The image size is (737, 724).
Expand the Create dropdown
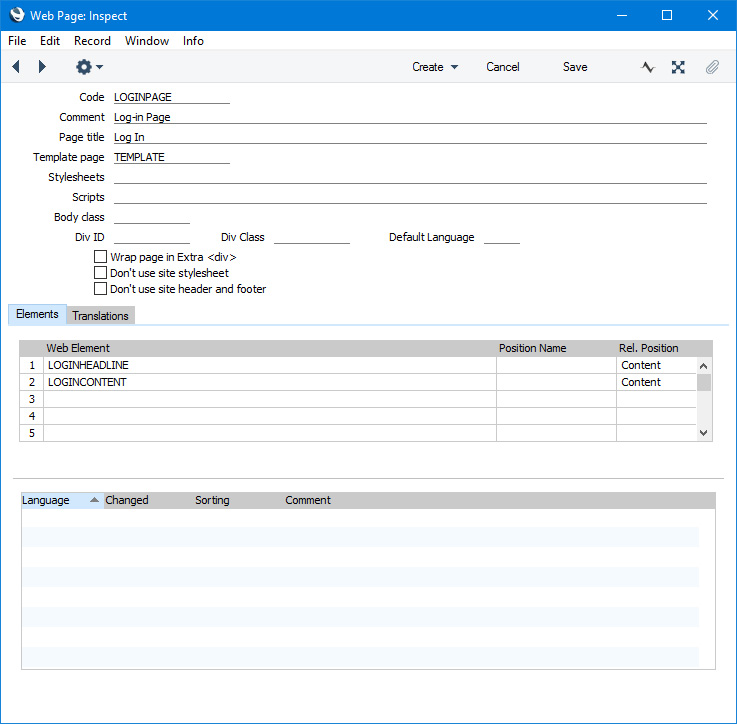[x=435, y=67]
